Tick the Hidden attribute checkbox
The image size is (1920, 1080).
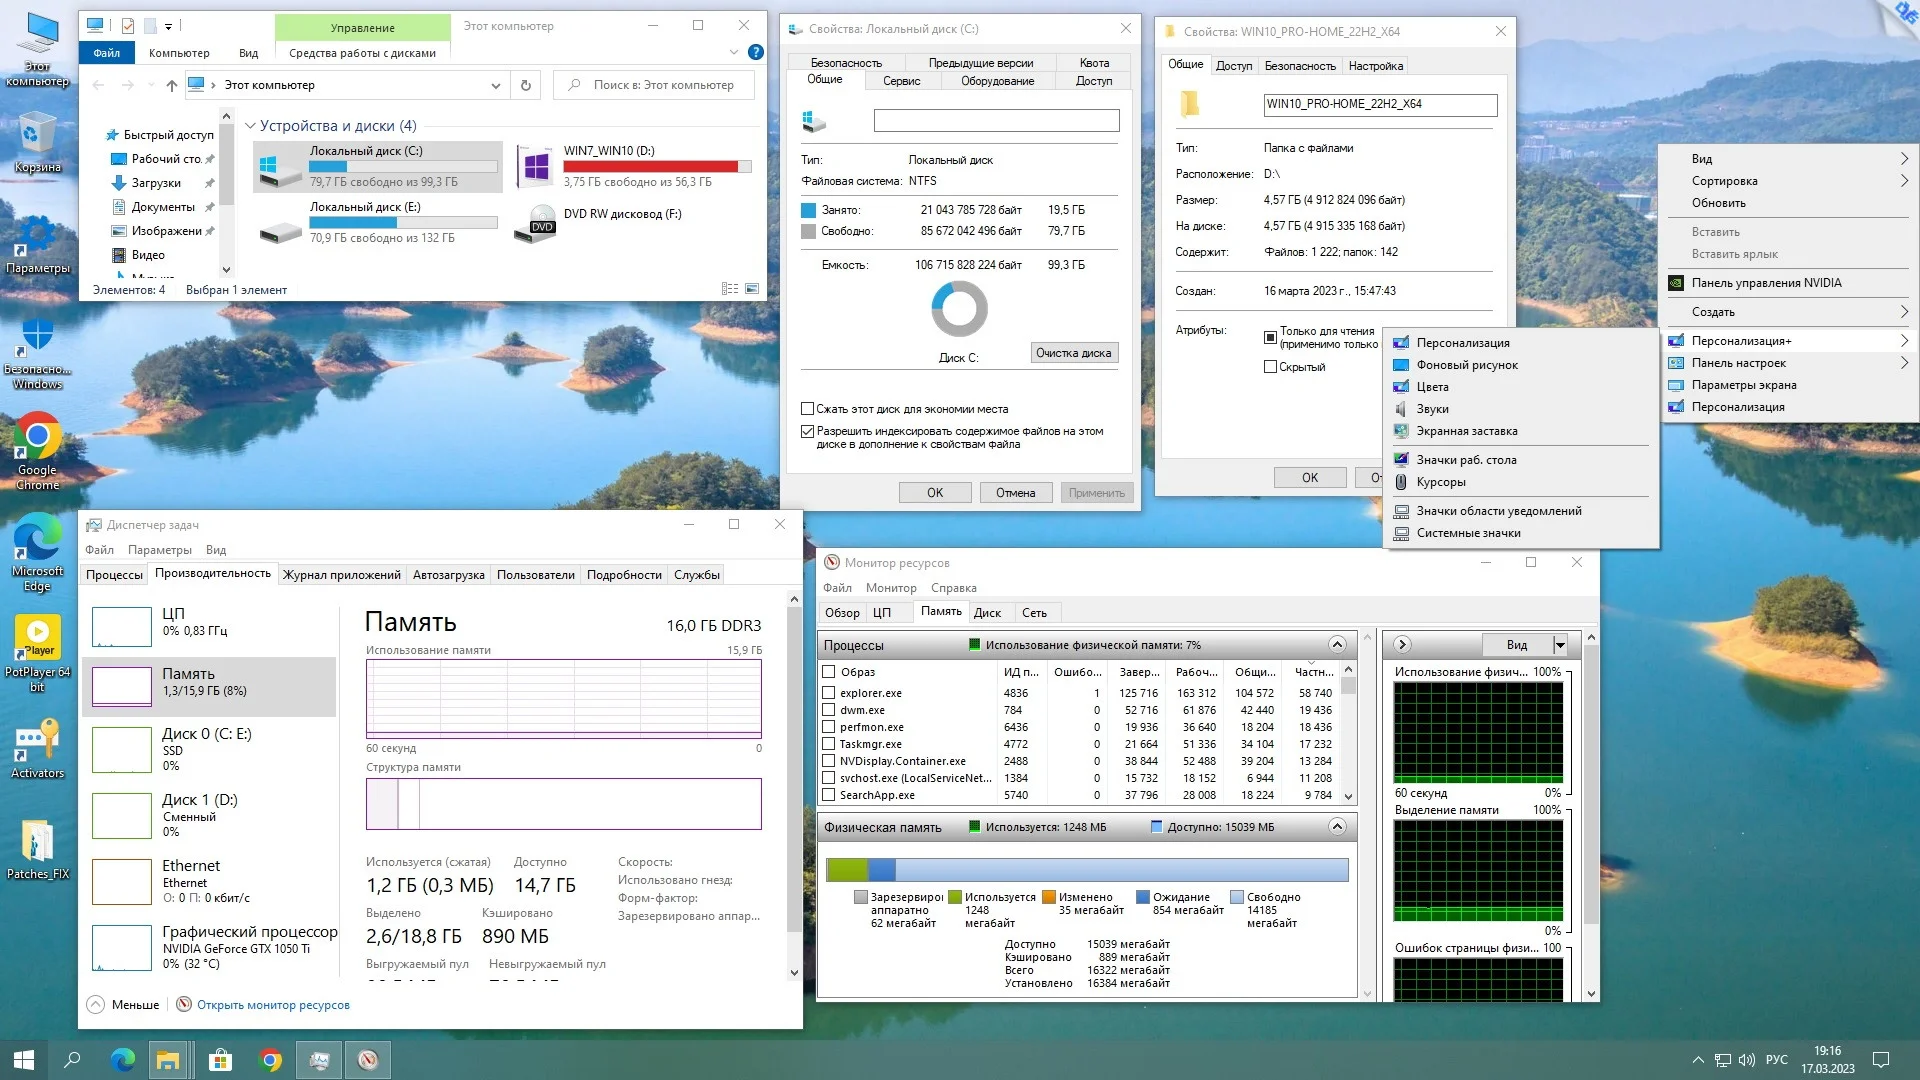pyautogui.click(x=1270, y=367)
